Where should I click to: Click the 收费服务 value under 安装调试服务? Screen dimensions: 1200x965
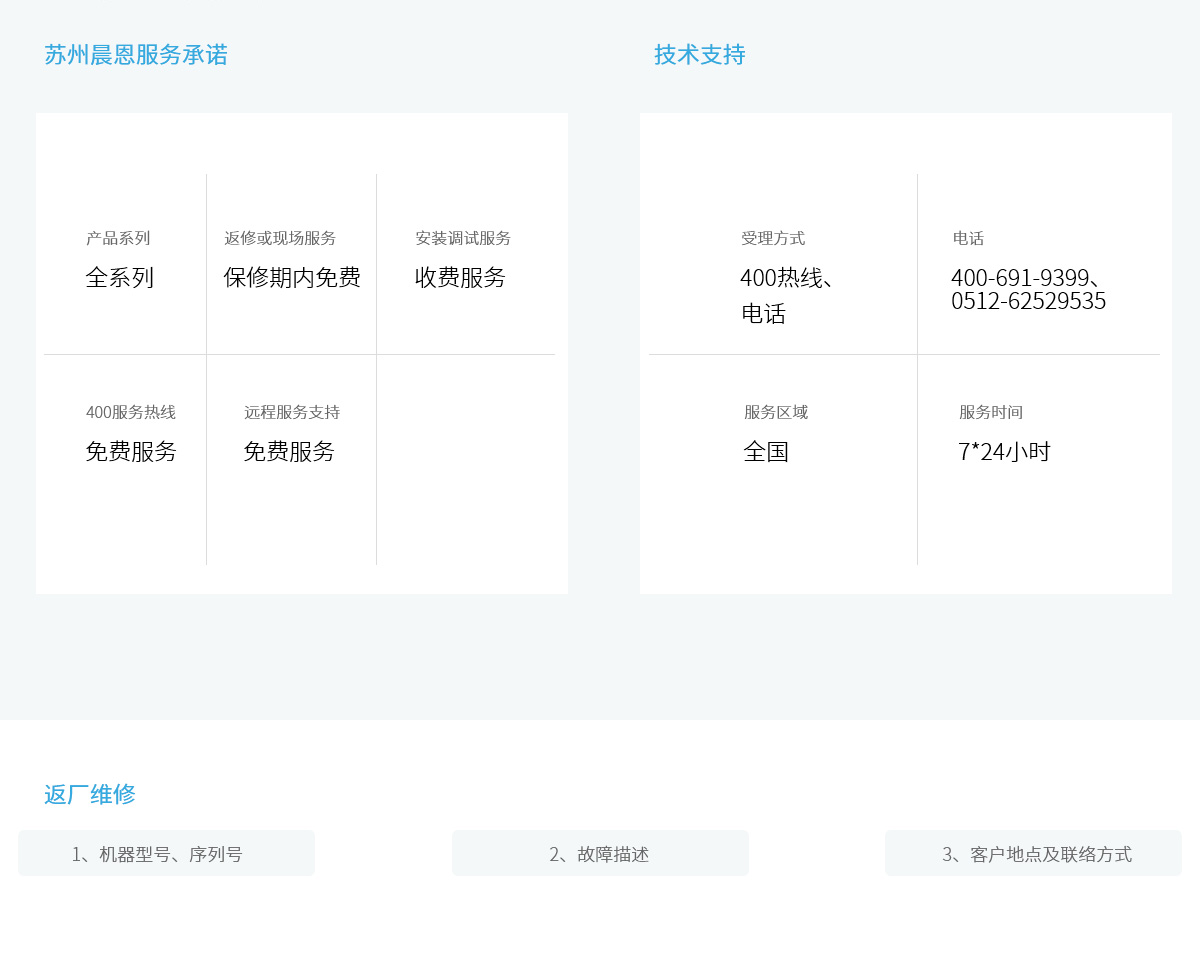pos(460,278)
